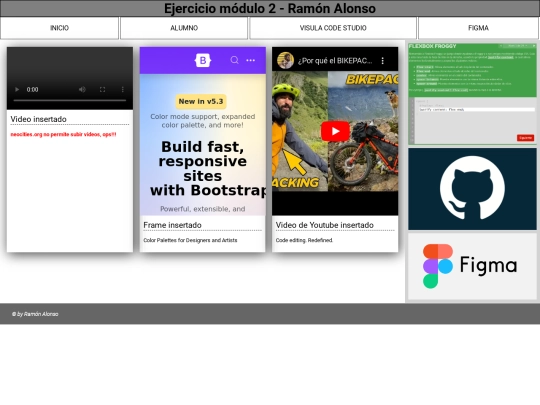Open the YouTube video title link
The image size is (540, 405).
click(335, 61)
